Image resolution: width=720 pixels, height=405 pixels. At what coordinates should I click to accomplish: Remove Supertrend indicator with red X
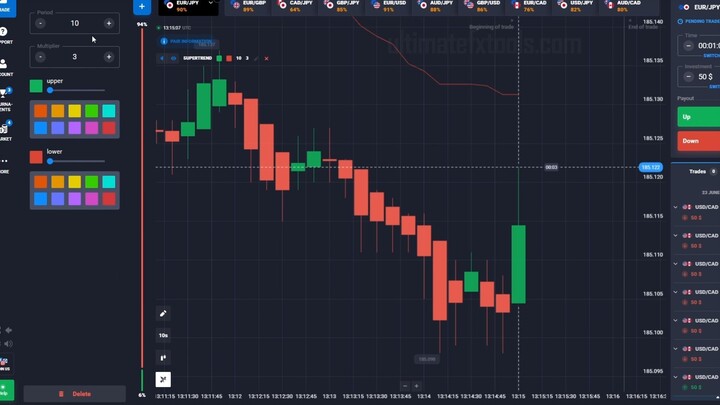click(266, 58)
